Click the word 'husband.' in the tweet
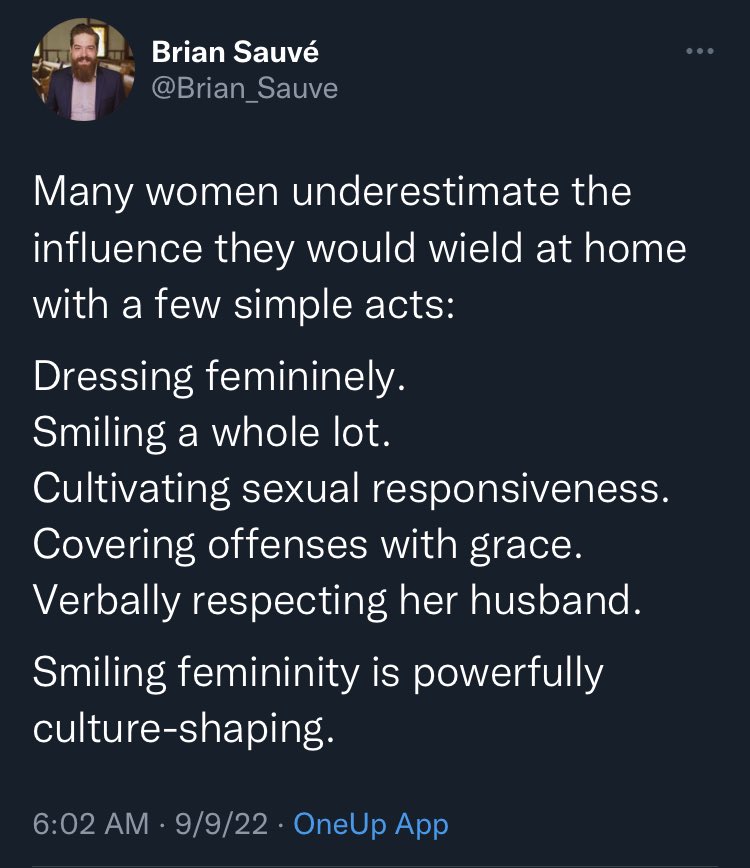Viewport: 750px width, 868px height. [x=556, y=600]
